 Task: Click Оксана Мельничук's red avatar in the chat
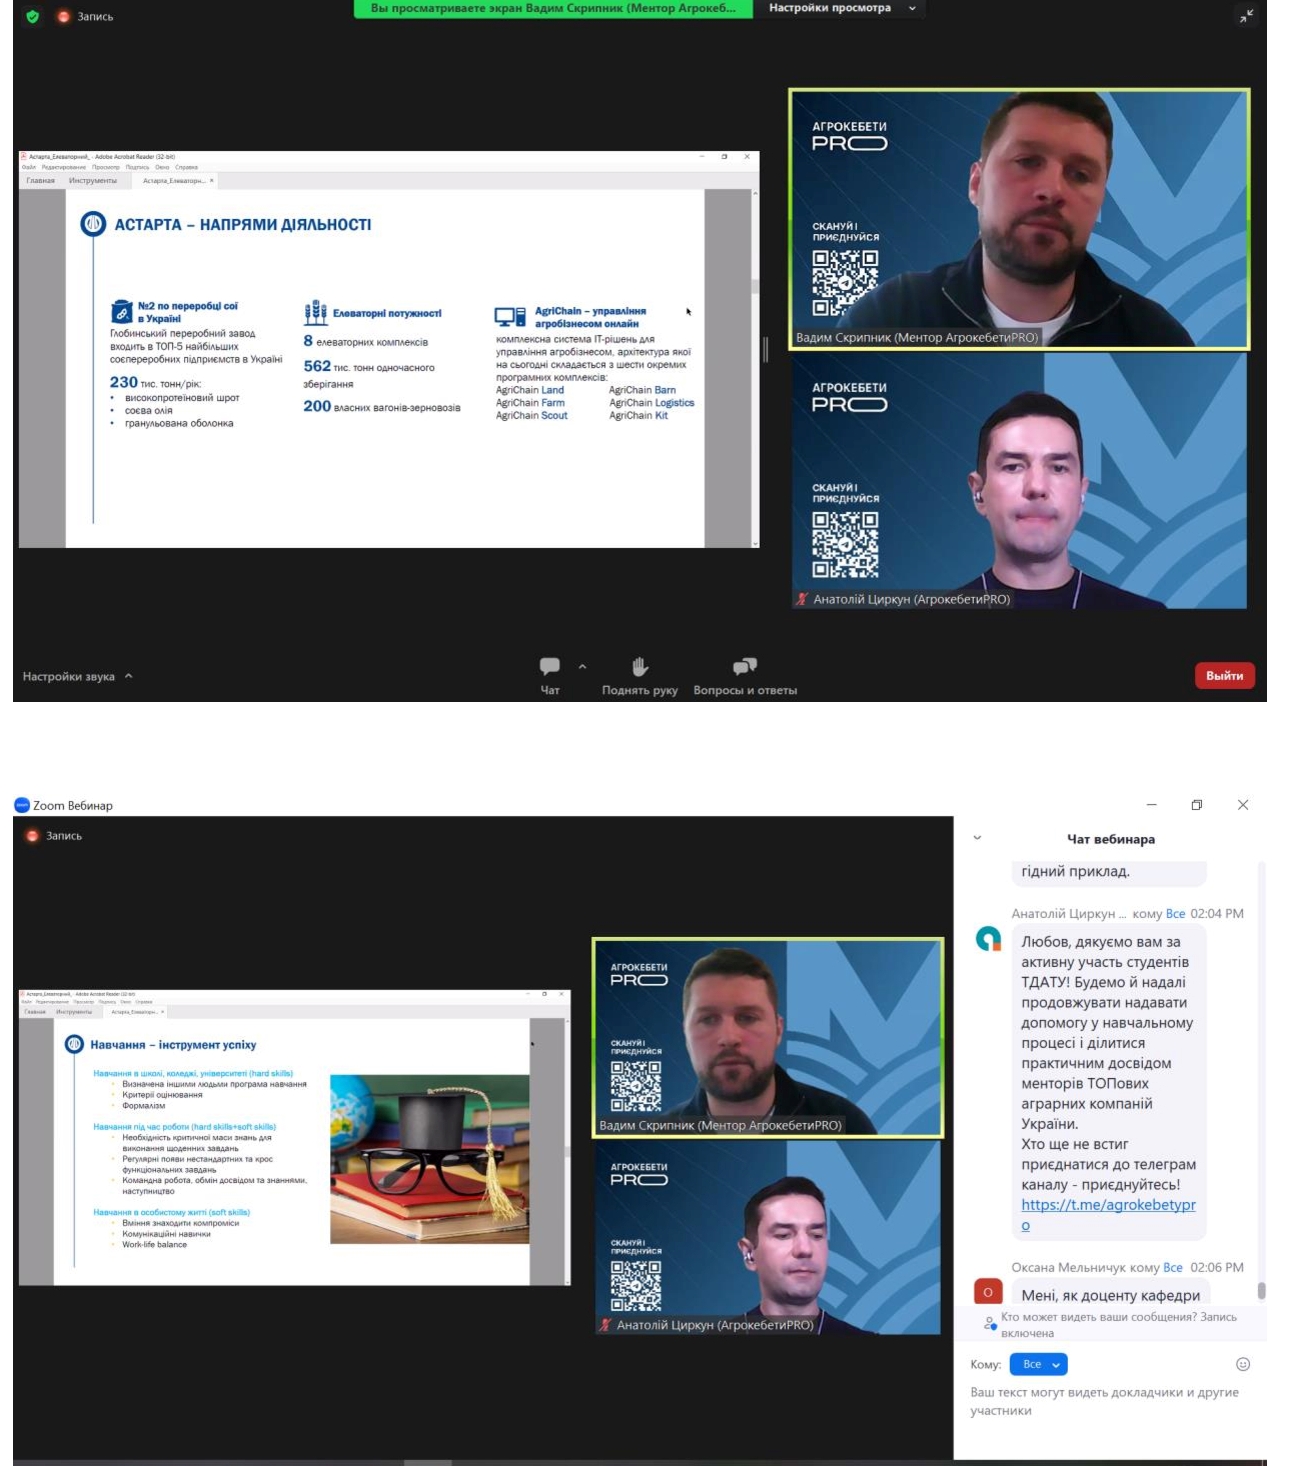pos(988,1291)
